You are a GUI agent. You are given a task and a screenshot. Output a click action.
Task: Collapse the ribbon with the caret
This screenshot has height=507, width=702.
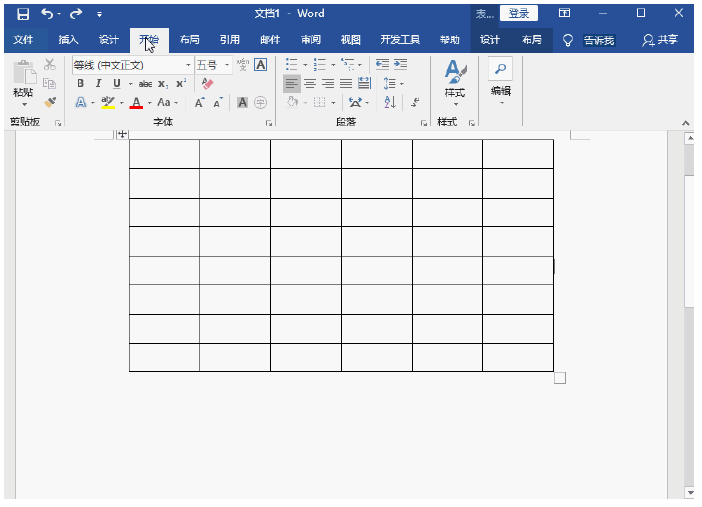(685, 123)
